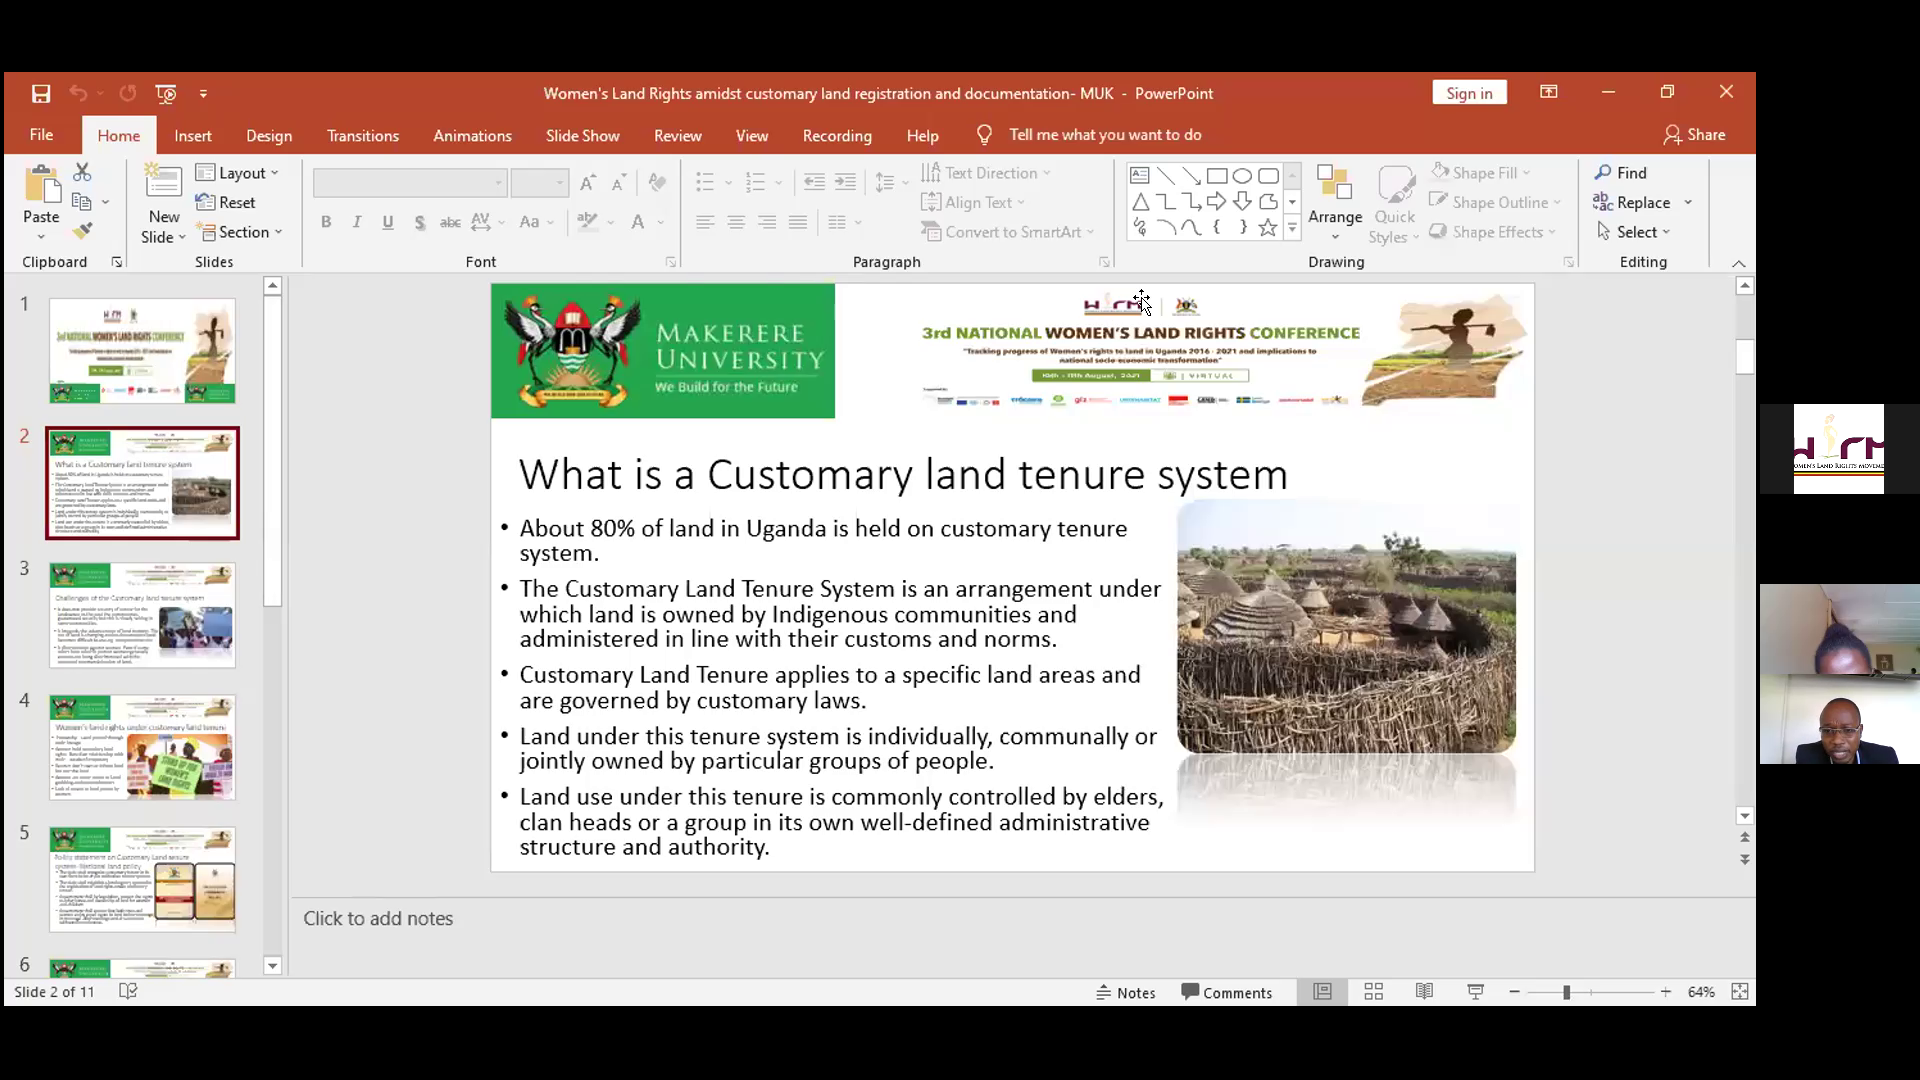The width and height of the screenshot is (1920, 1080).
Task: Choose the star shape in shapes gallery
Action: (1268, 228)
